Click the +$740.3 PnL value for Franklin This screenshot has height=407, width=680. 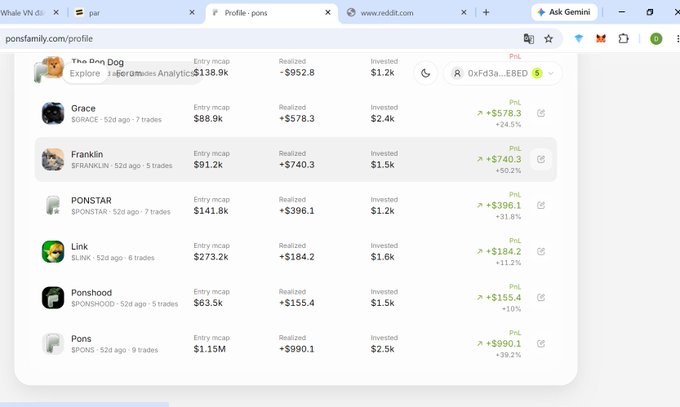pyautogui.click(x=503, y=159)
